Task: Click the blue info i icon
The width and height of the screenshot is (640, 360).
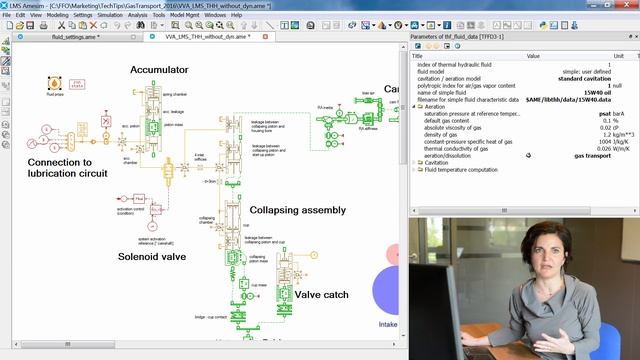Action: [447, 25]
